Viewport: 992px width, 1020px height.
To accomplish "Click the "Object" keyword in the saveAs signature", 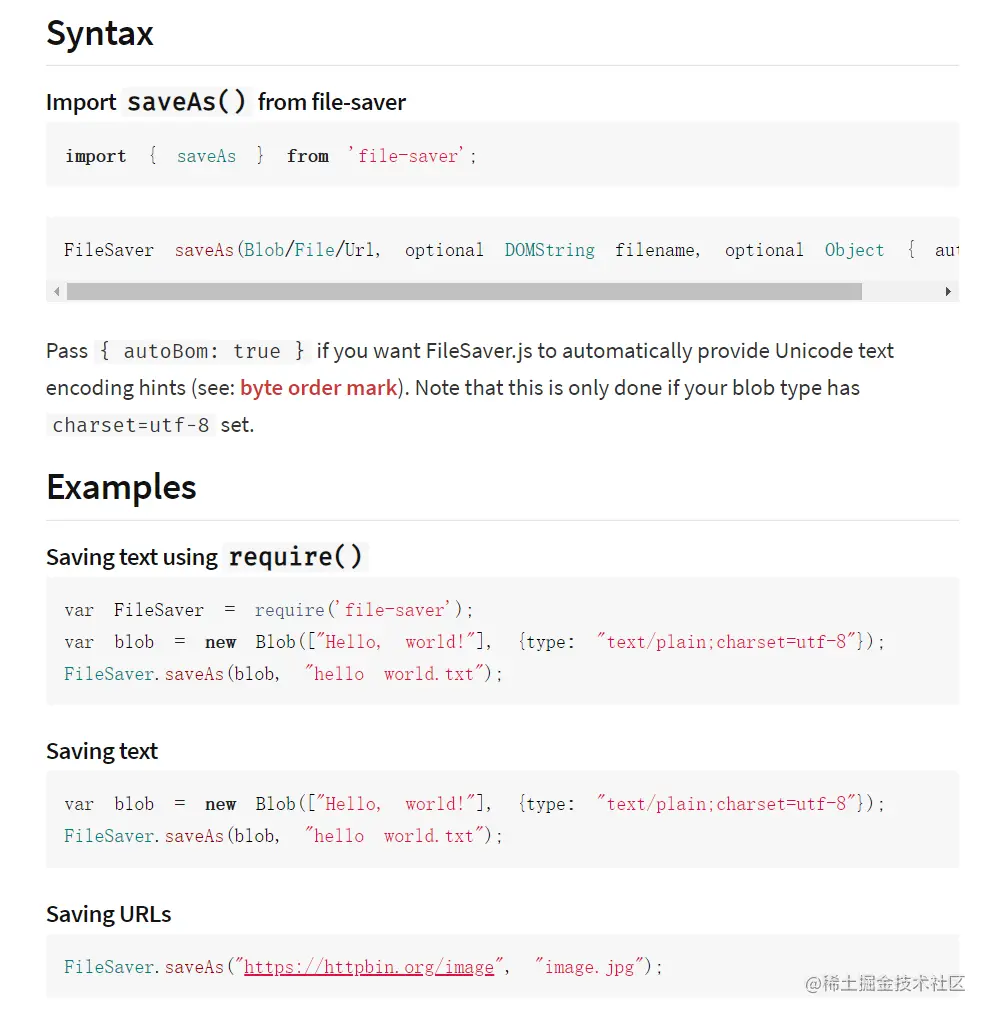I will 854,250.
